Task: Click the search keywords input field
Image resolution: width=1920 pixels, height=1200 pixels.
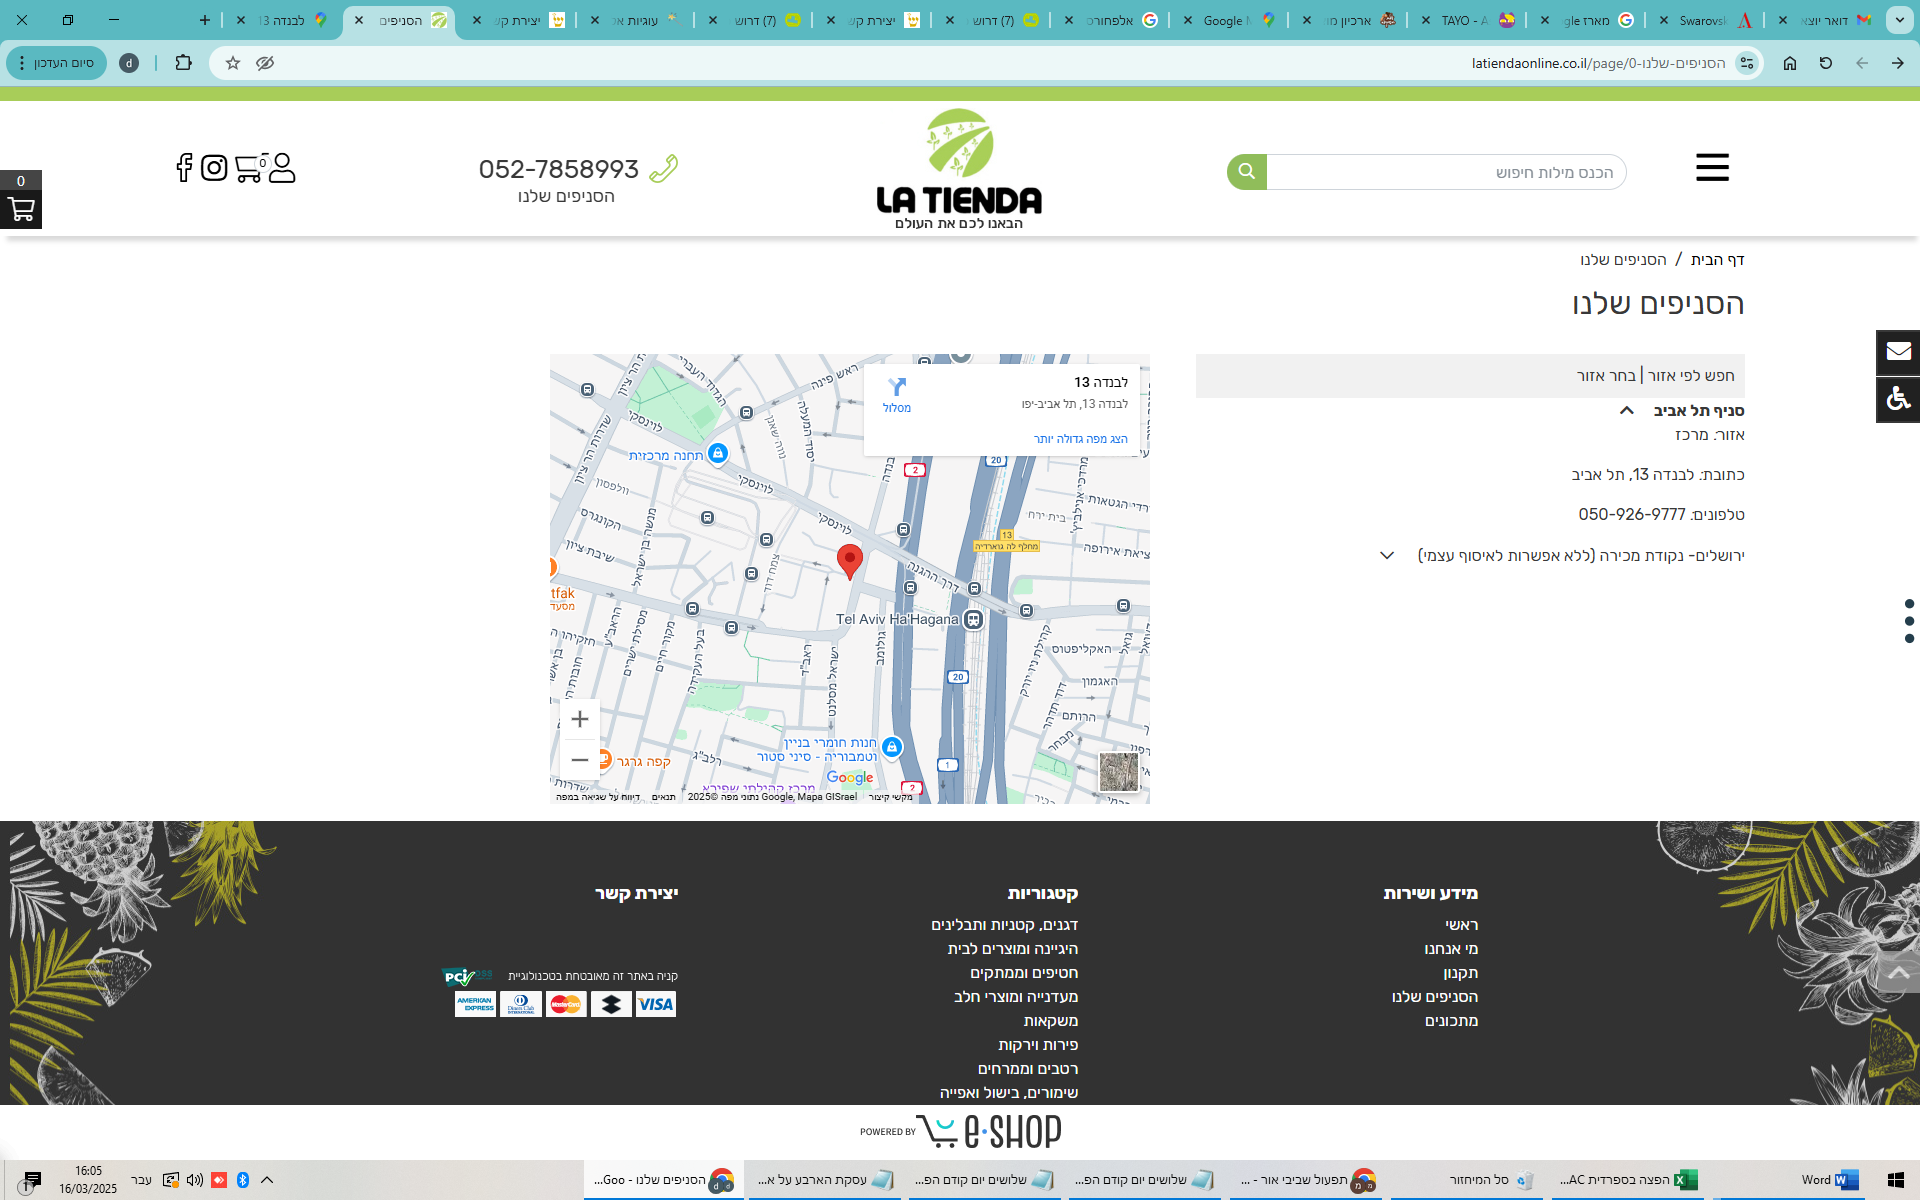Action: point(1446,172)
